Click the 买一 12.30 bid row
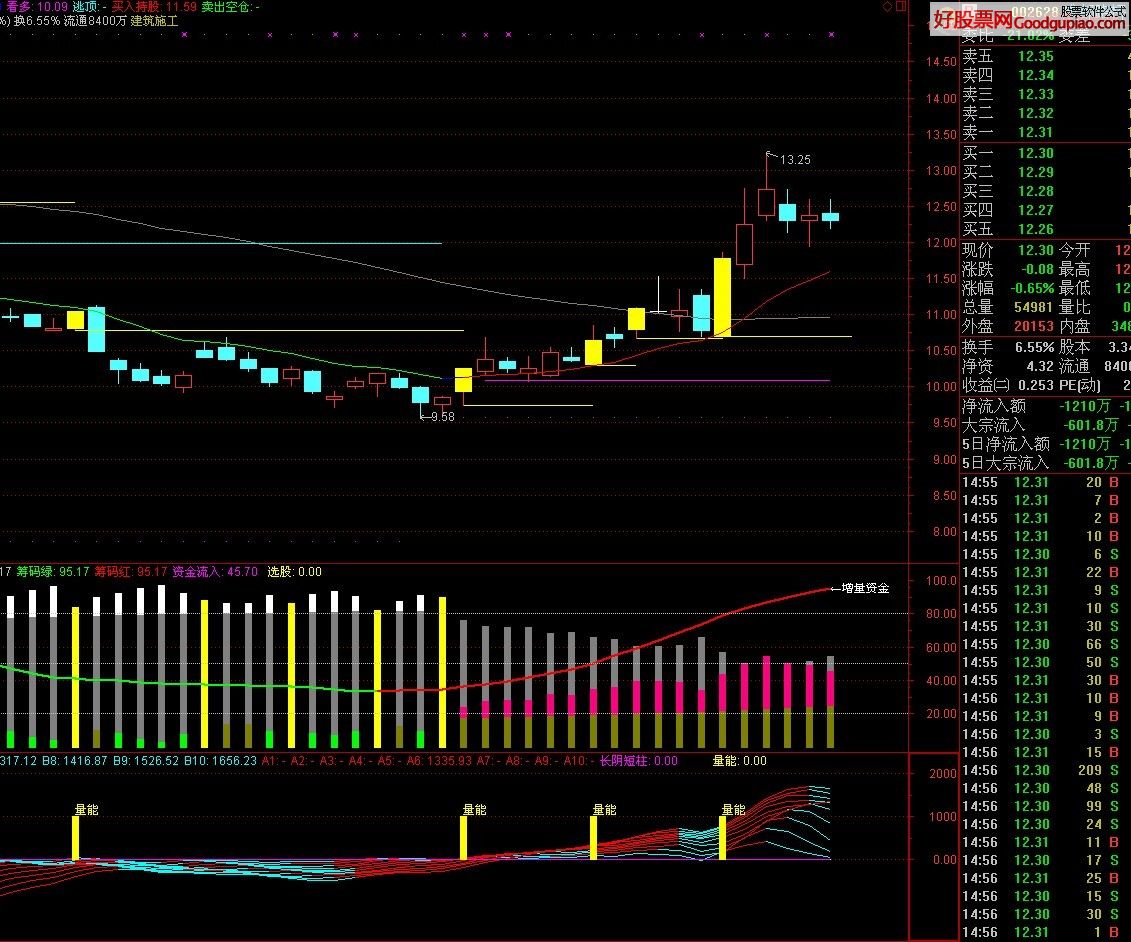This screenshot has height=942, width=1131. click(x=1045, y=153)
